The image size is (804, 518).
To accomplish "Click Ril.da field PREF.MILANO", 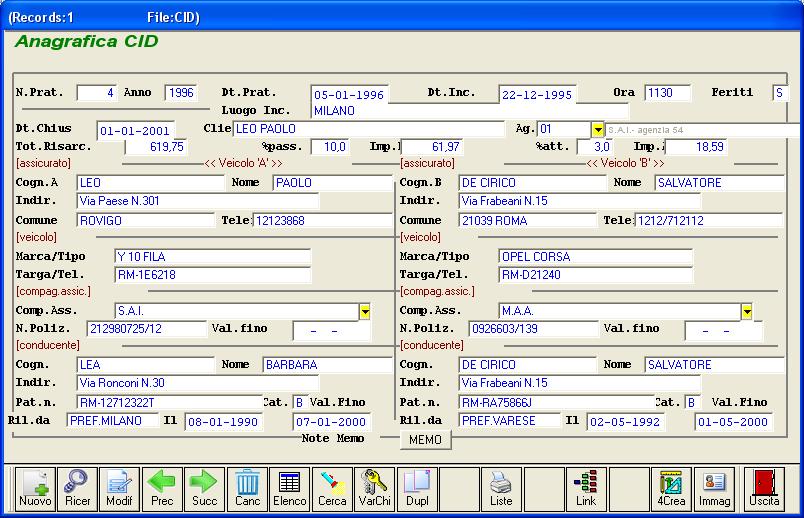I will click(x=113, y=421).
